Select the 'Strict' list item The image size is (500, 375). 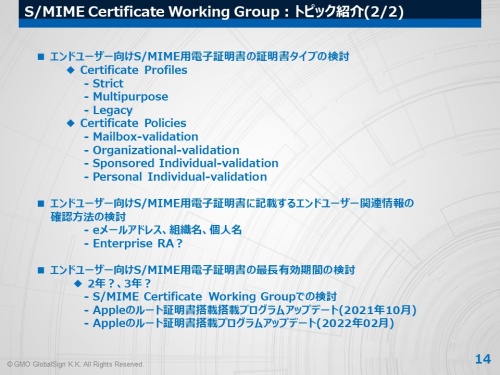point(108,83)
